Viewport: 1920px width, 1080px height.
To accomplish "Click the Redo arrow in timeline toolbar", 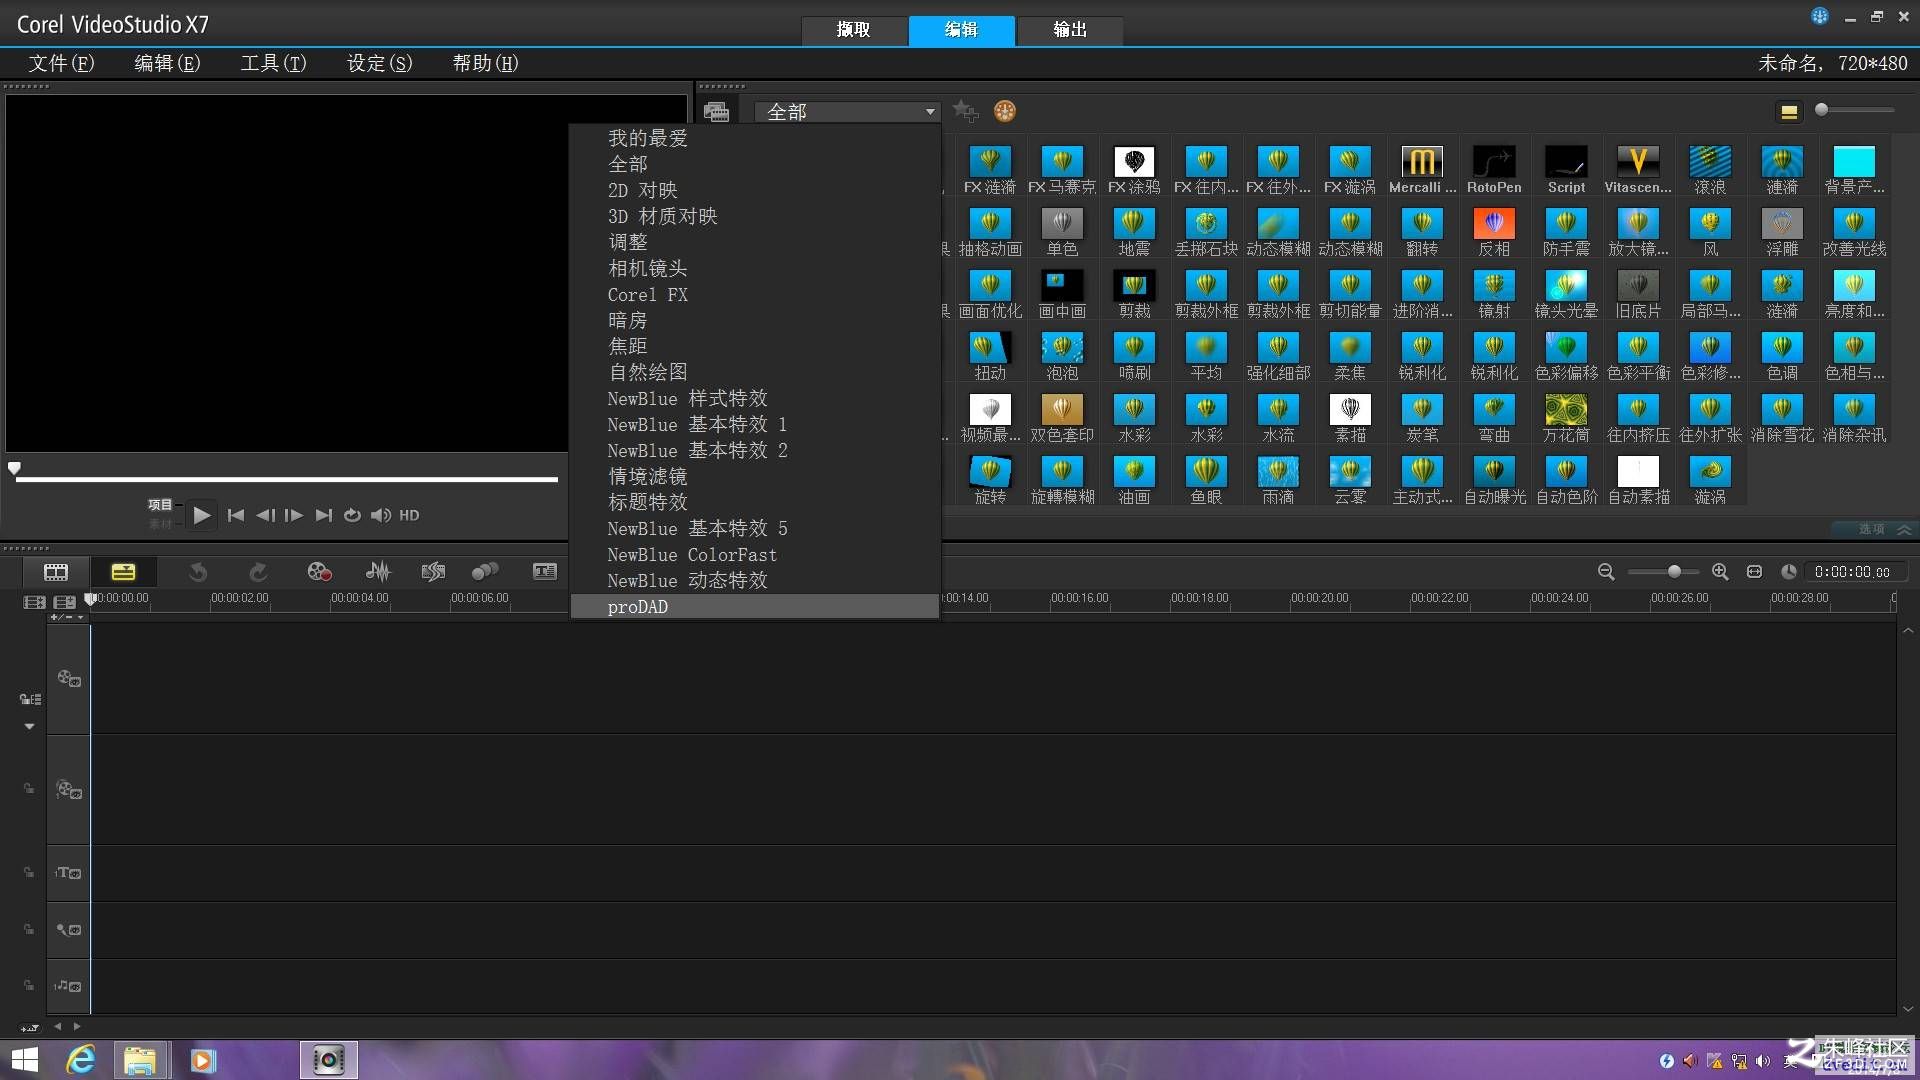I will click(258, 572).
